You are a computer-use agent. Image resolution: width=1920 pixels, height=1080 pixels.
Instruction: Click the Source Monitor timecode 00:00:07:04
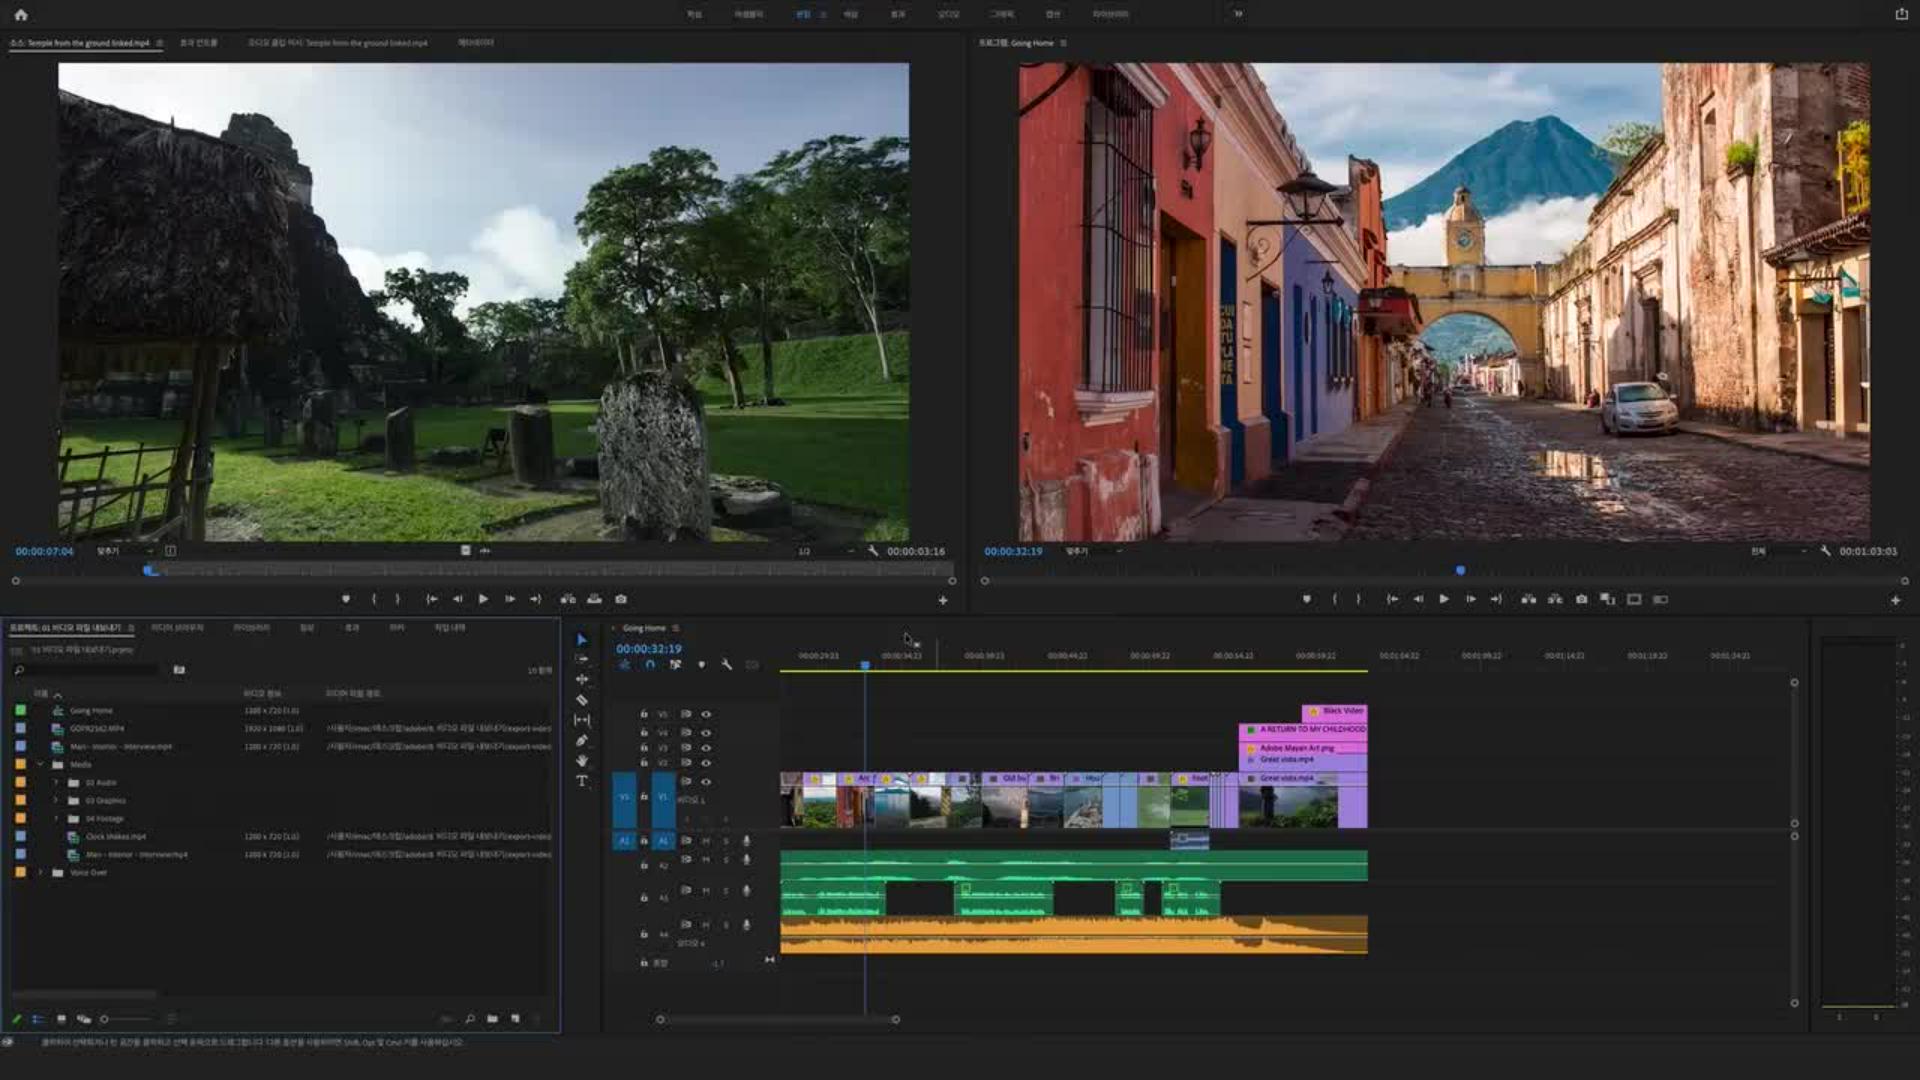tap(44, 551)
